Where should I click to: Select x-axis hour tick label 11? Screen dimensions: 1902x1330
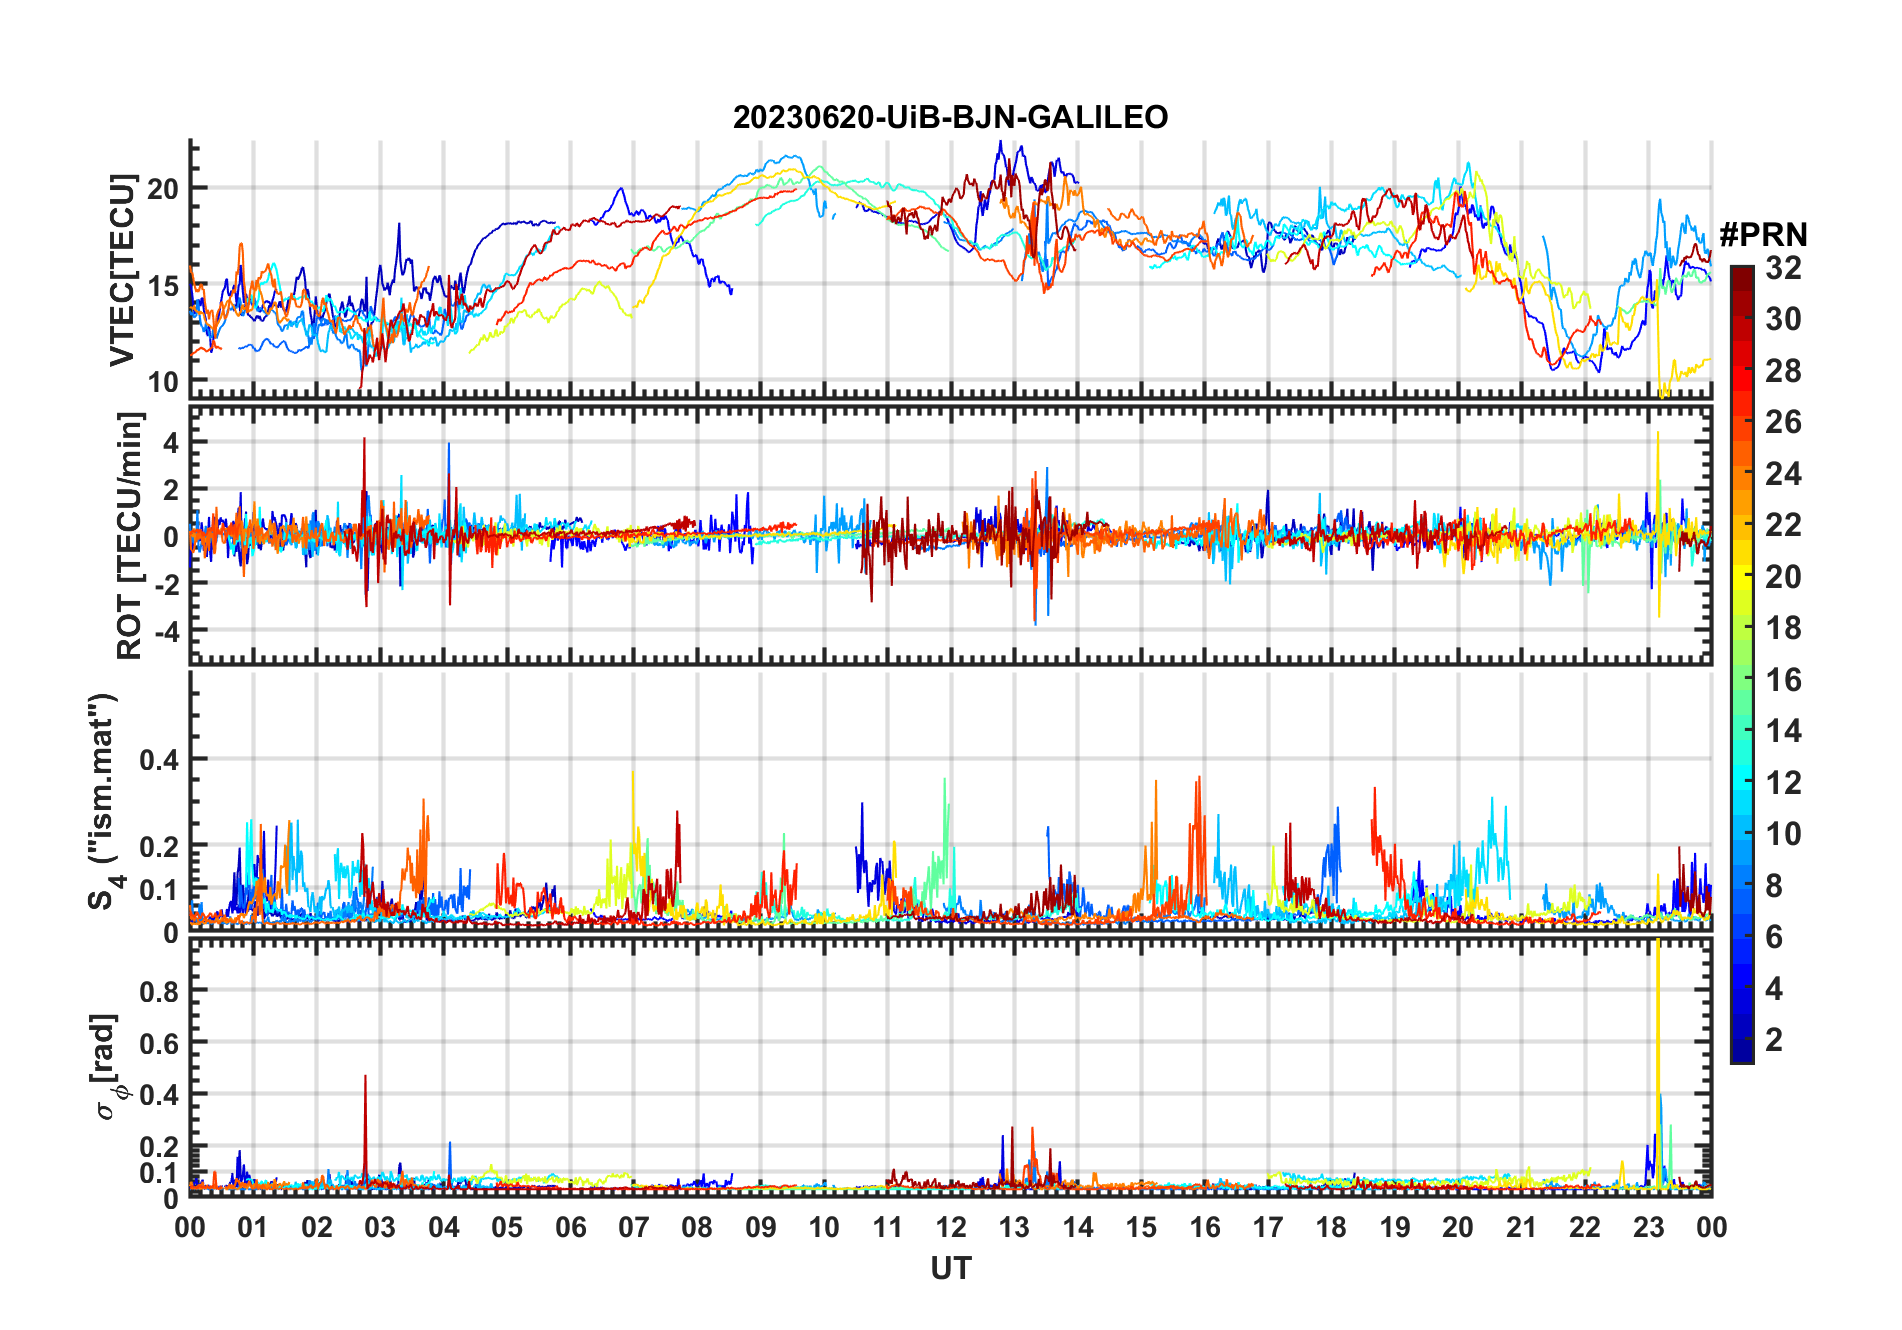point(888,1228)
